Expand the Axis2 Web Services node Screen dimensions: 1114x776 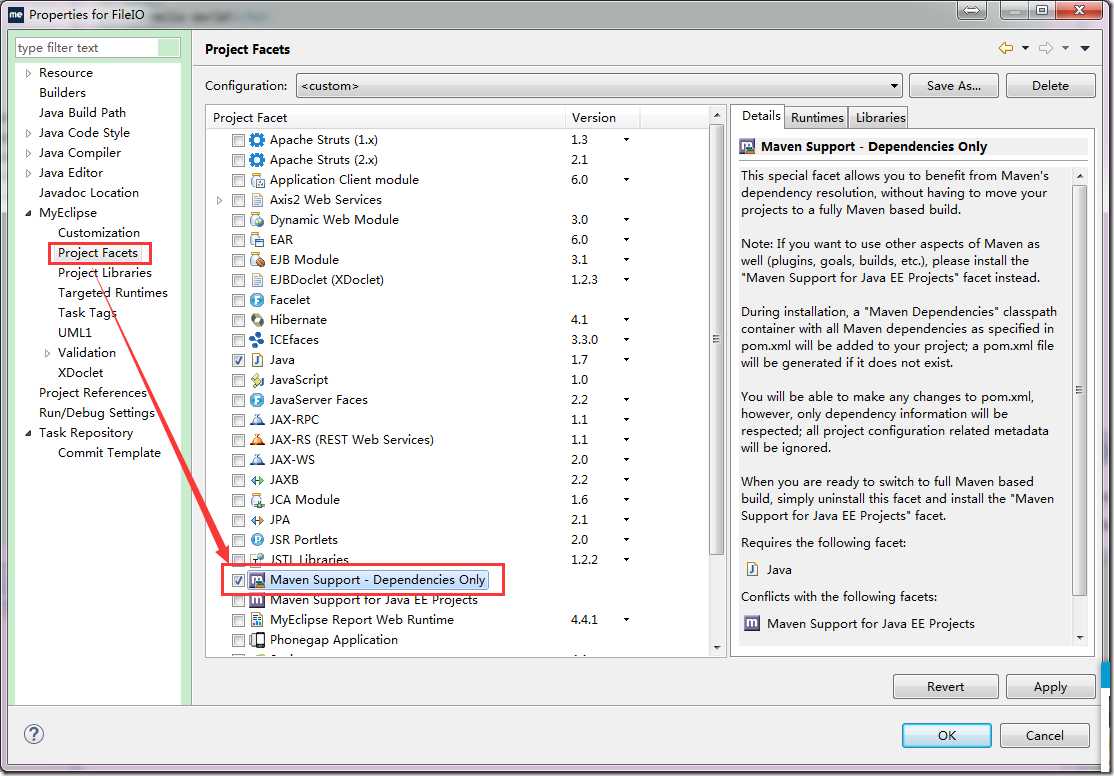[220, 200]
